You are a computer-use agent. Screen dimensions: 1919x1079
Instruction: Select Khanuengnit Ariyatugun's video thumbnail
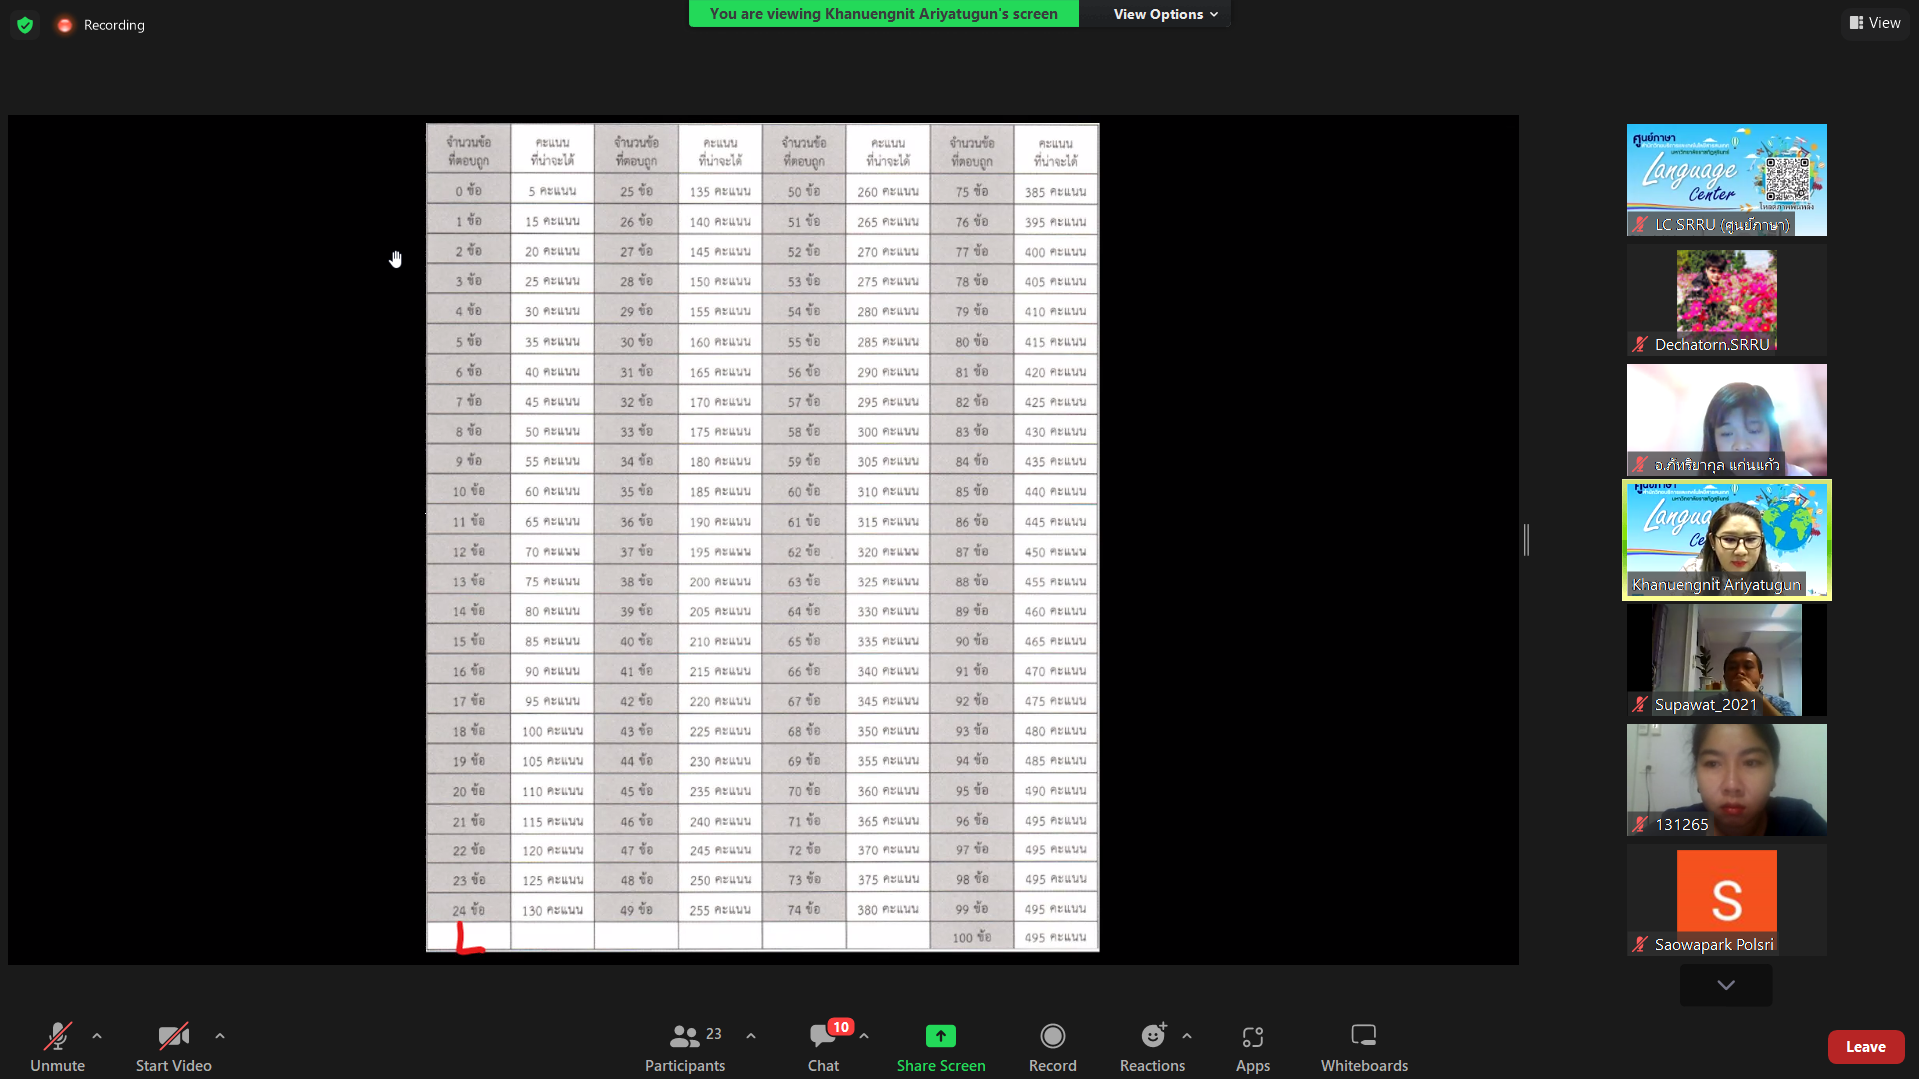[x=1726, y=540]
